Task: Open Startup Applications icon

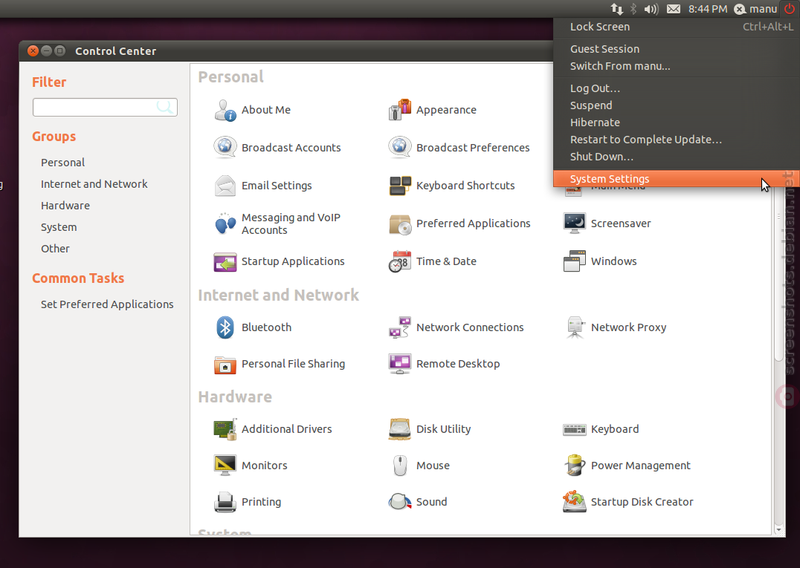Action: point(225,261)
